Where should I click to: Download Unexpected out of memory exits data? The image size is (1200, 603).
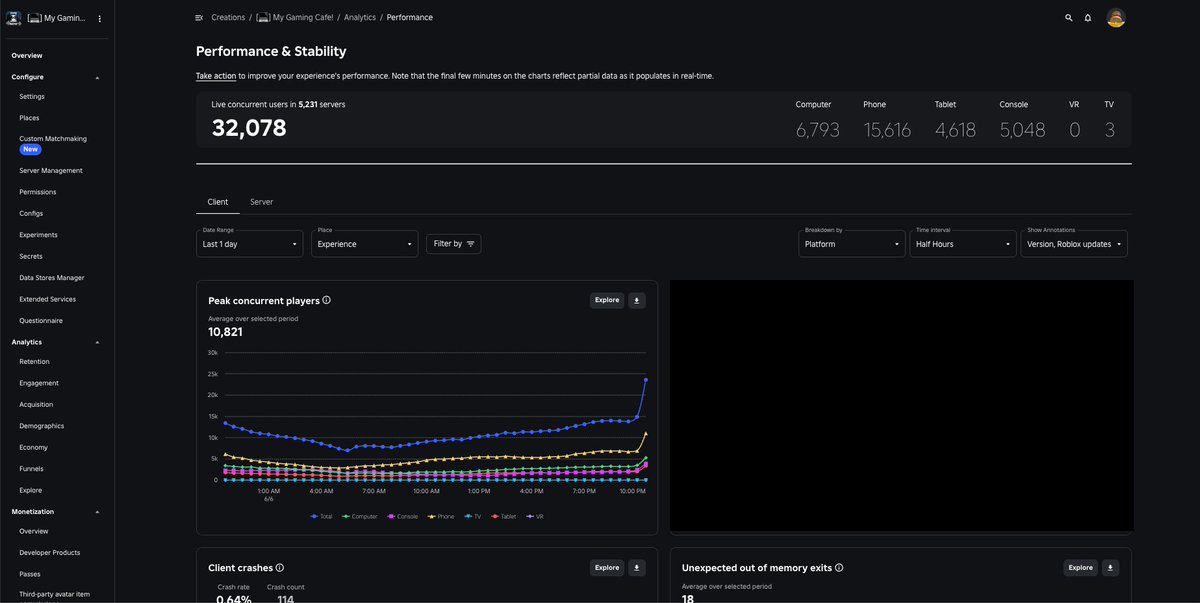pos(1110,568)
